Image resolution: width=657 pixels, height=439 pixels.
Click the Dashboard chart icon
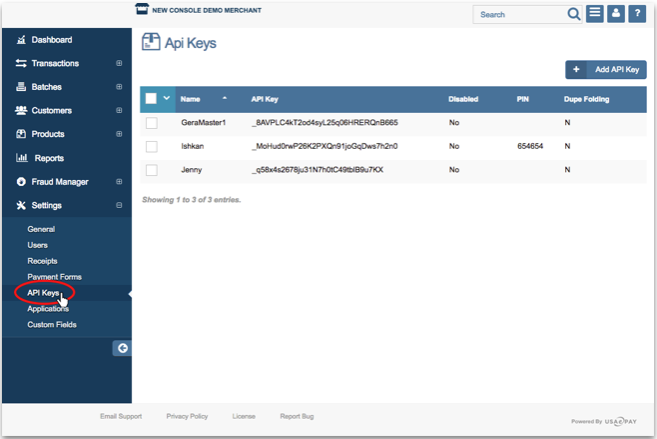pos(22,40)
